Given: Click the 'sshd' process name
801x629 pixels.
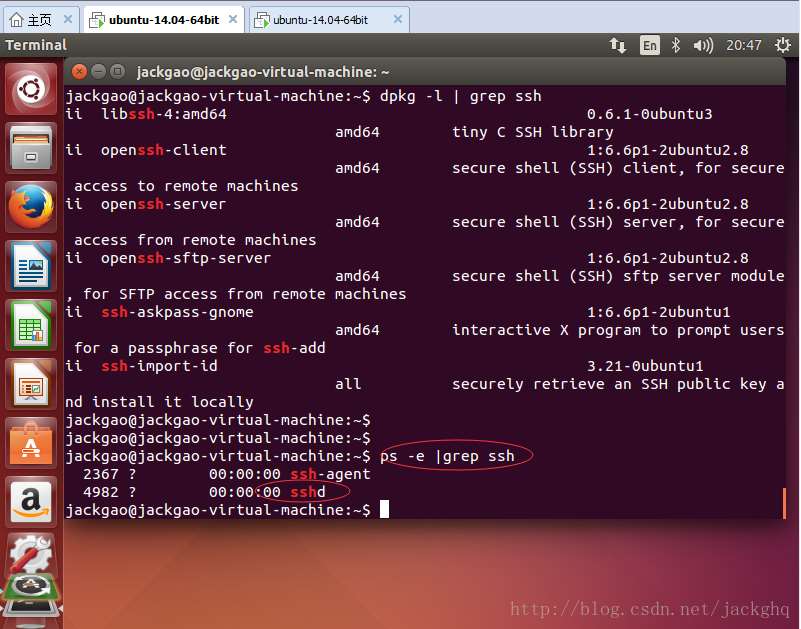Looking at the screenshot, I should pos(308,492).
